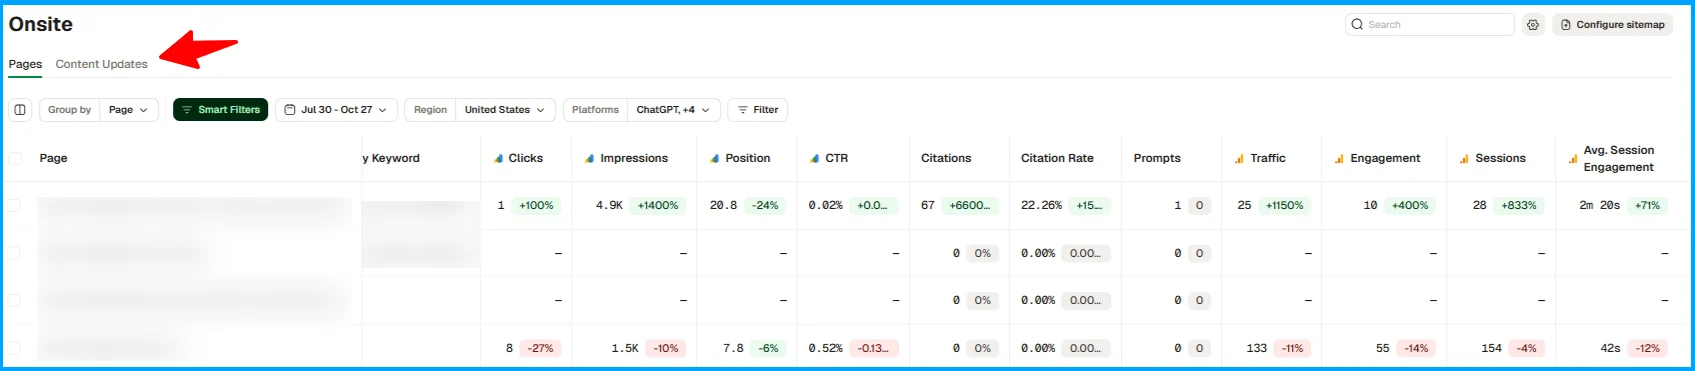This screenshot has height=371, width=1695.
Task: Sort by the Impressions column header
Action: pyautogui.click(x=633, y=158)
